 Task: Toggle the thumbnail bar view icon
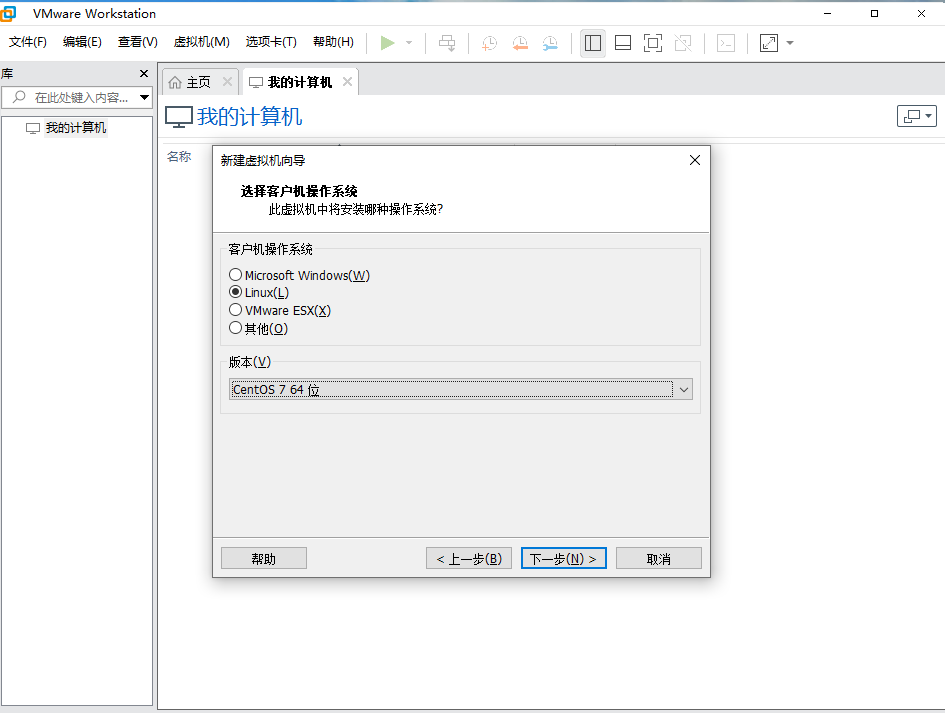click(x=623, y=43)
